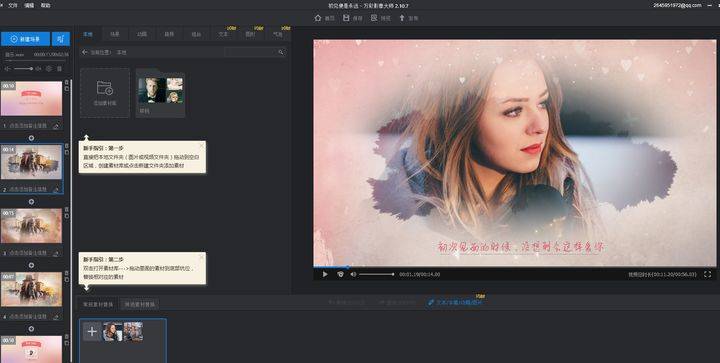Image resolution: width=720 pixels, height=363 pixels.
Task: Play the preview video
Action: [x=325, y=274]
